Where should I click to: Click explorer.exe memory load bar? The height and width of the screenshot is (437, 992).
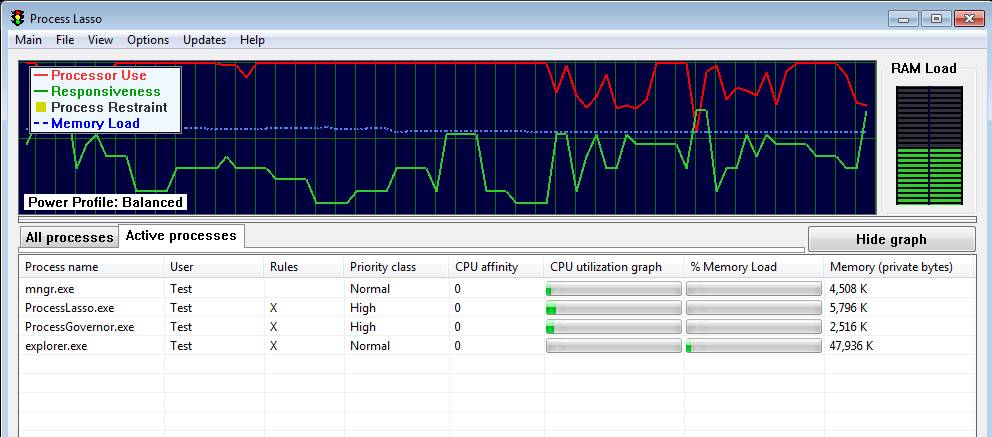tap(753, 346)
